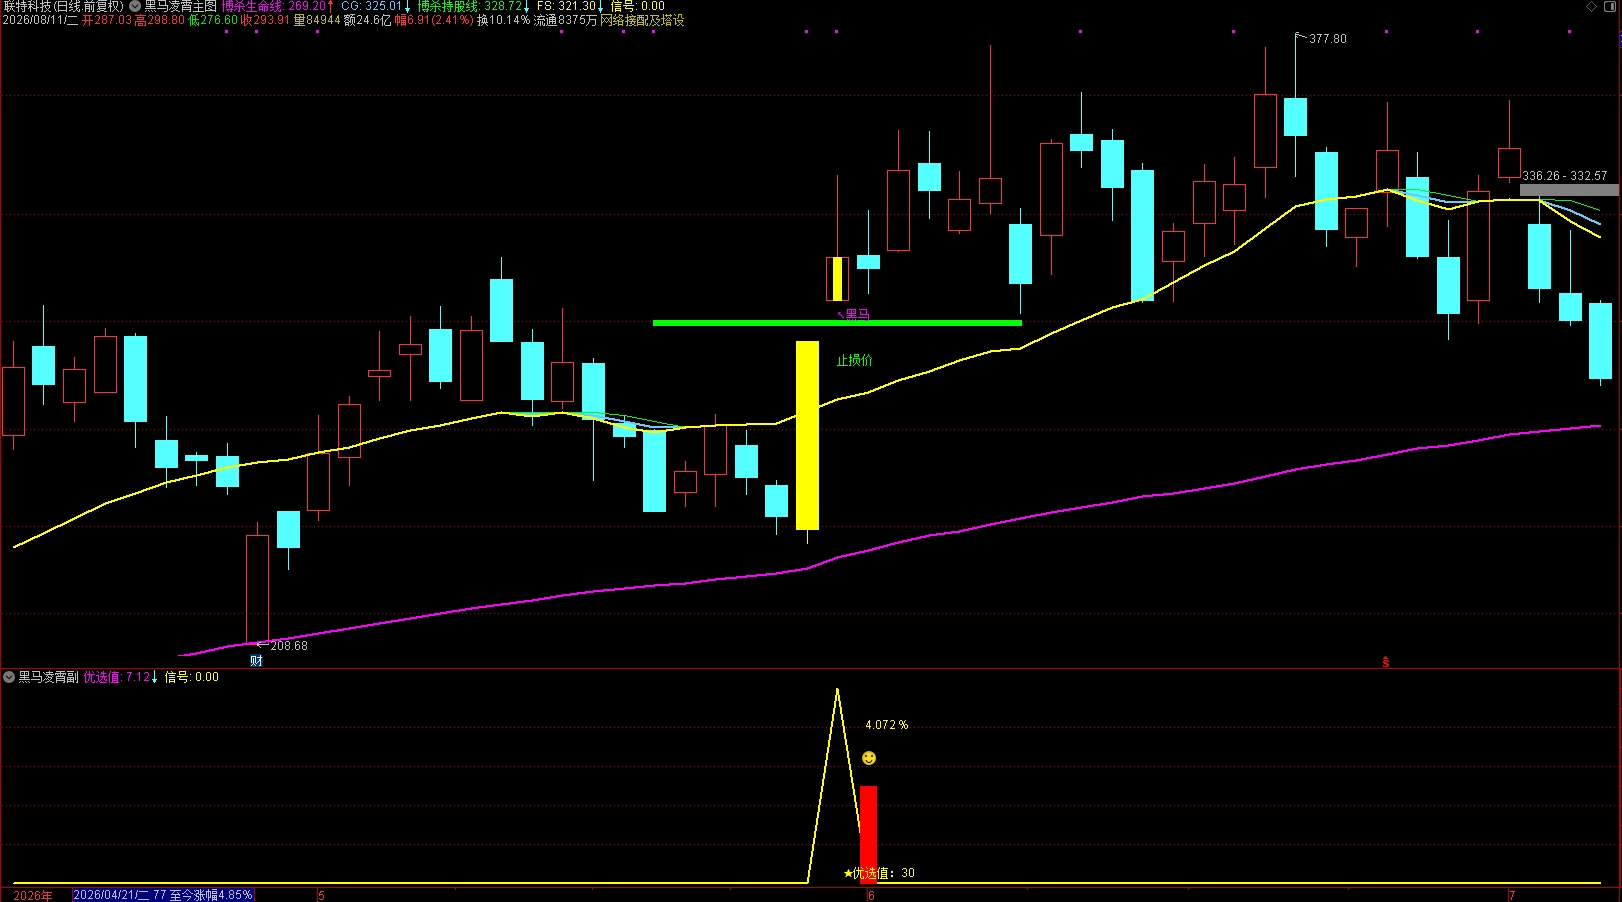
Task: Click the 208.68 low price marker
Action: (283, 646)
